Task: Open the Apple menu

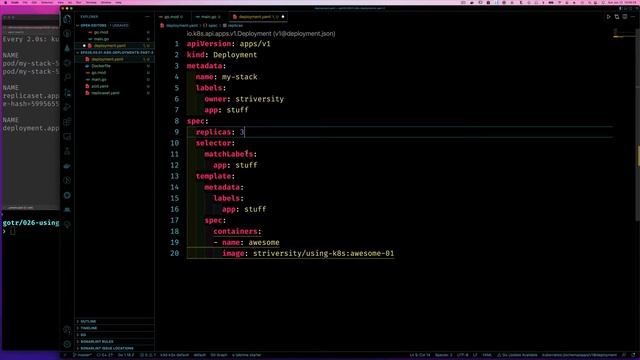Action: pyautogui.click(x=6, y=2)
